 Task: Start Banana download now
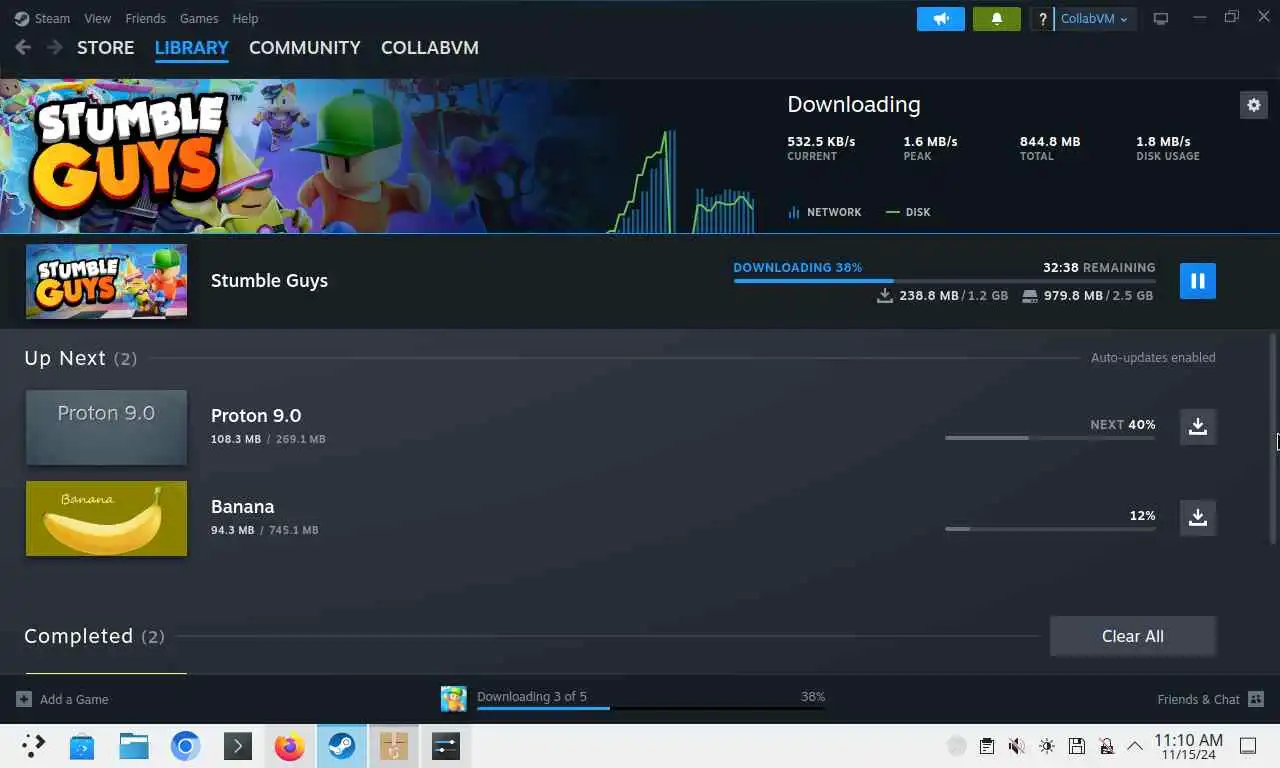point(1198,517)
